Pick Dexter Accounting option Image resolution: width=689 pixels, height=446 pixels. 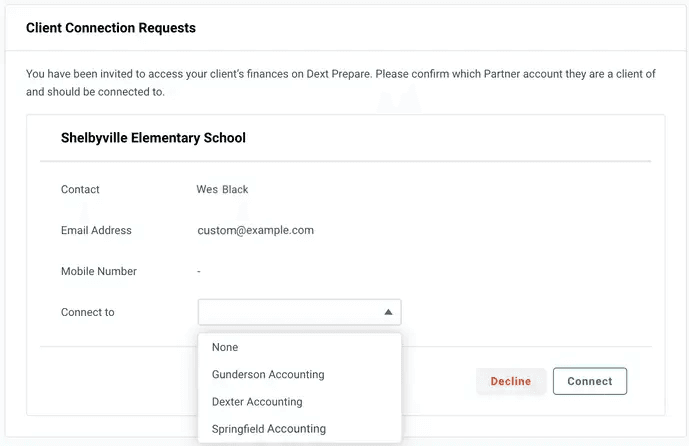tap(257, 402)
